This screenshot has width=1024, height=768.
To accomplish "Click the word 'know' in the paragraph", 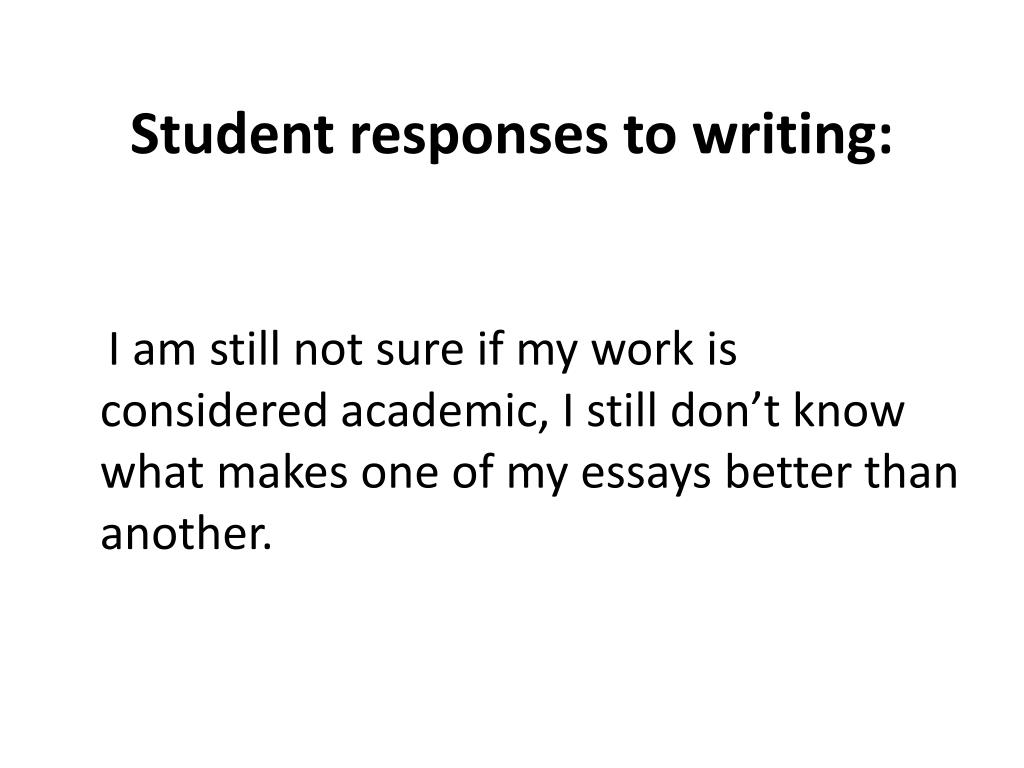I will click(x=849, y=411).
